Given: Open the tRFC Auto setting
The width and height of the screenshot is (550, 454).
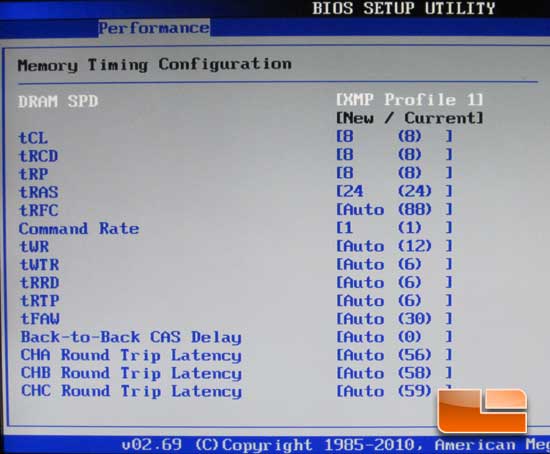Looking at the screenshot, I should click(394, 209).
